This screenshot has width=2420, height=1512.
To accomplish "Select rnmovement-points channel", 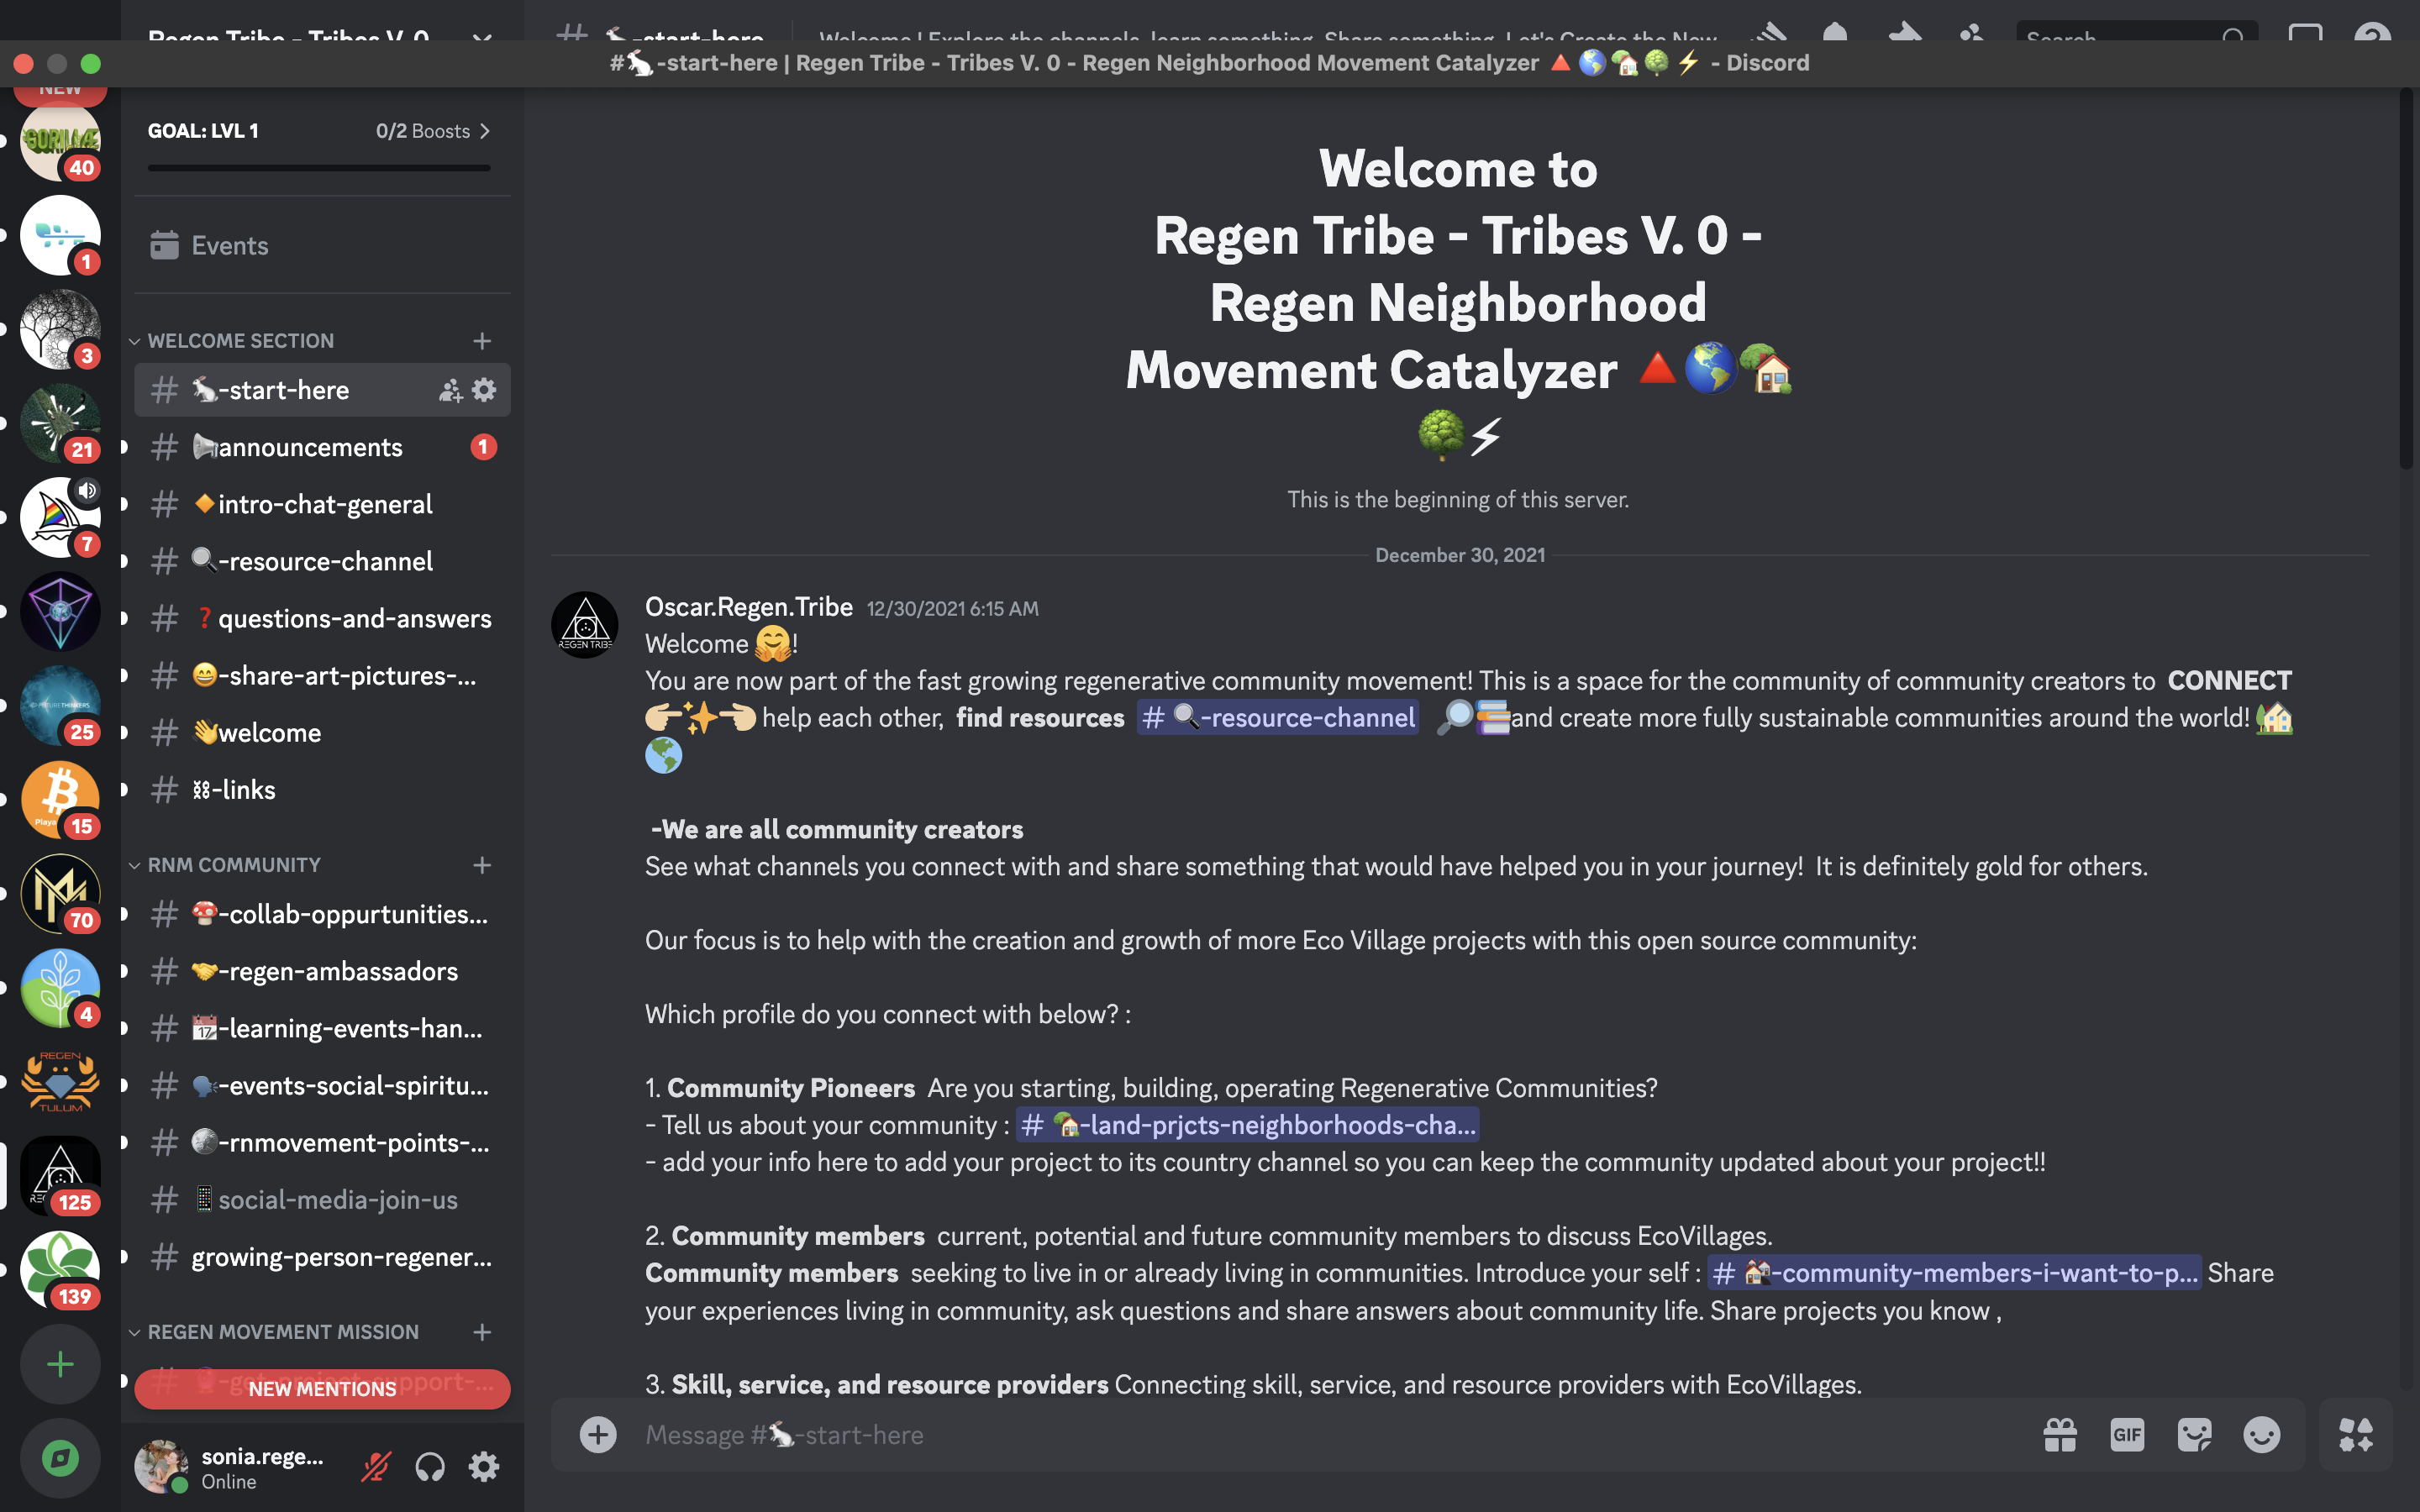I will pos(322,1142).
